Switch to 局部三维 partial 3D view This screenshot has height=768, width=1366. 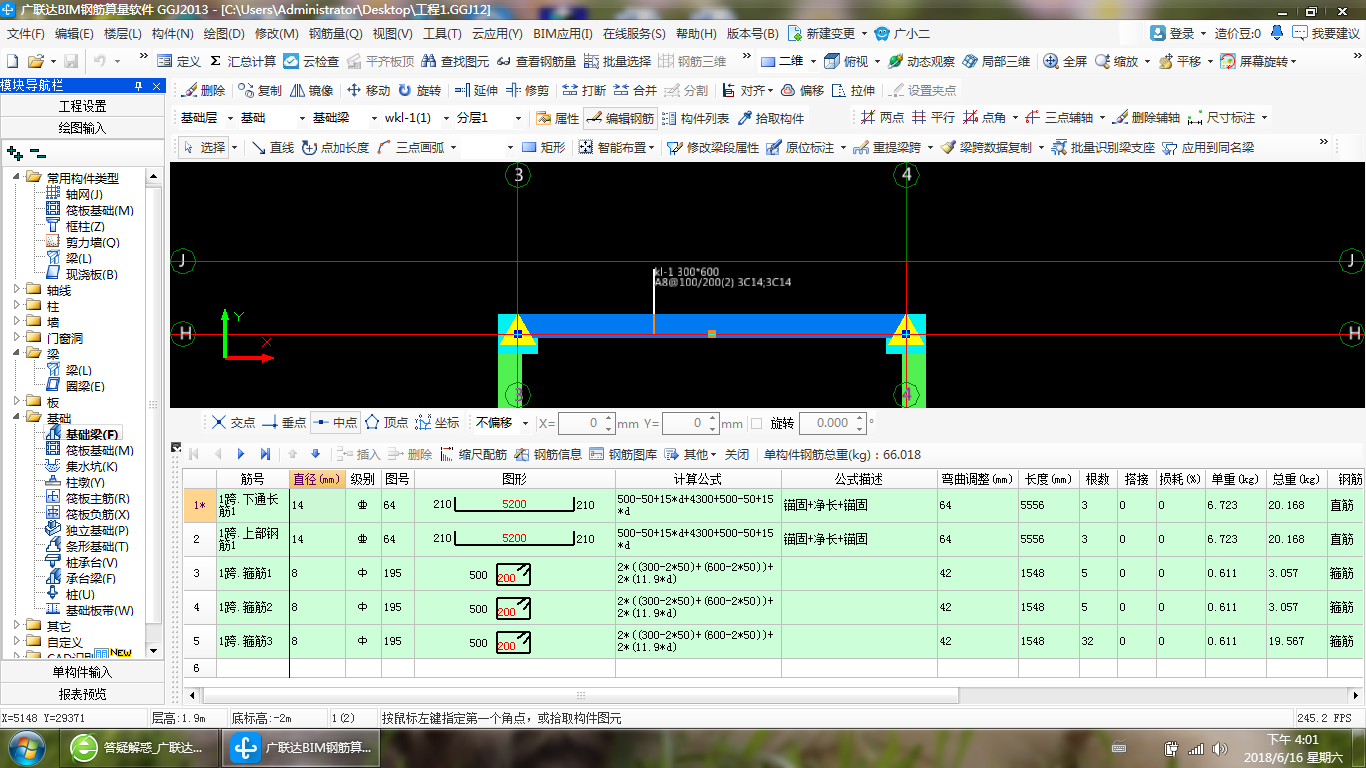pos(996,61)
